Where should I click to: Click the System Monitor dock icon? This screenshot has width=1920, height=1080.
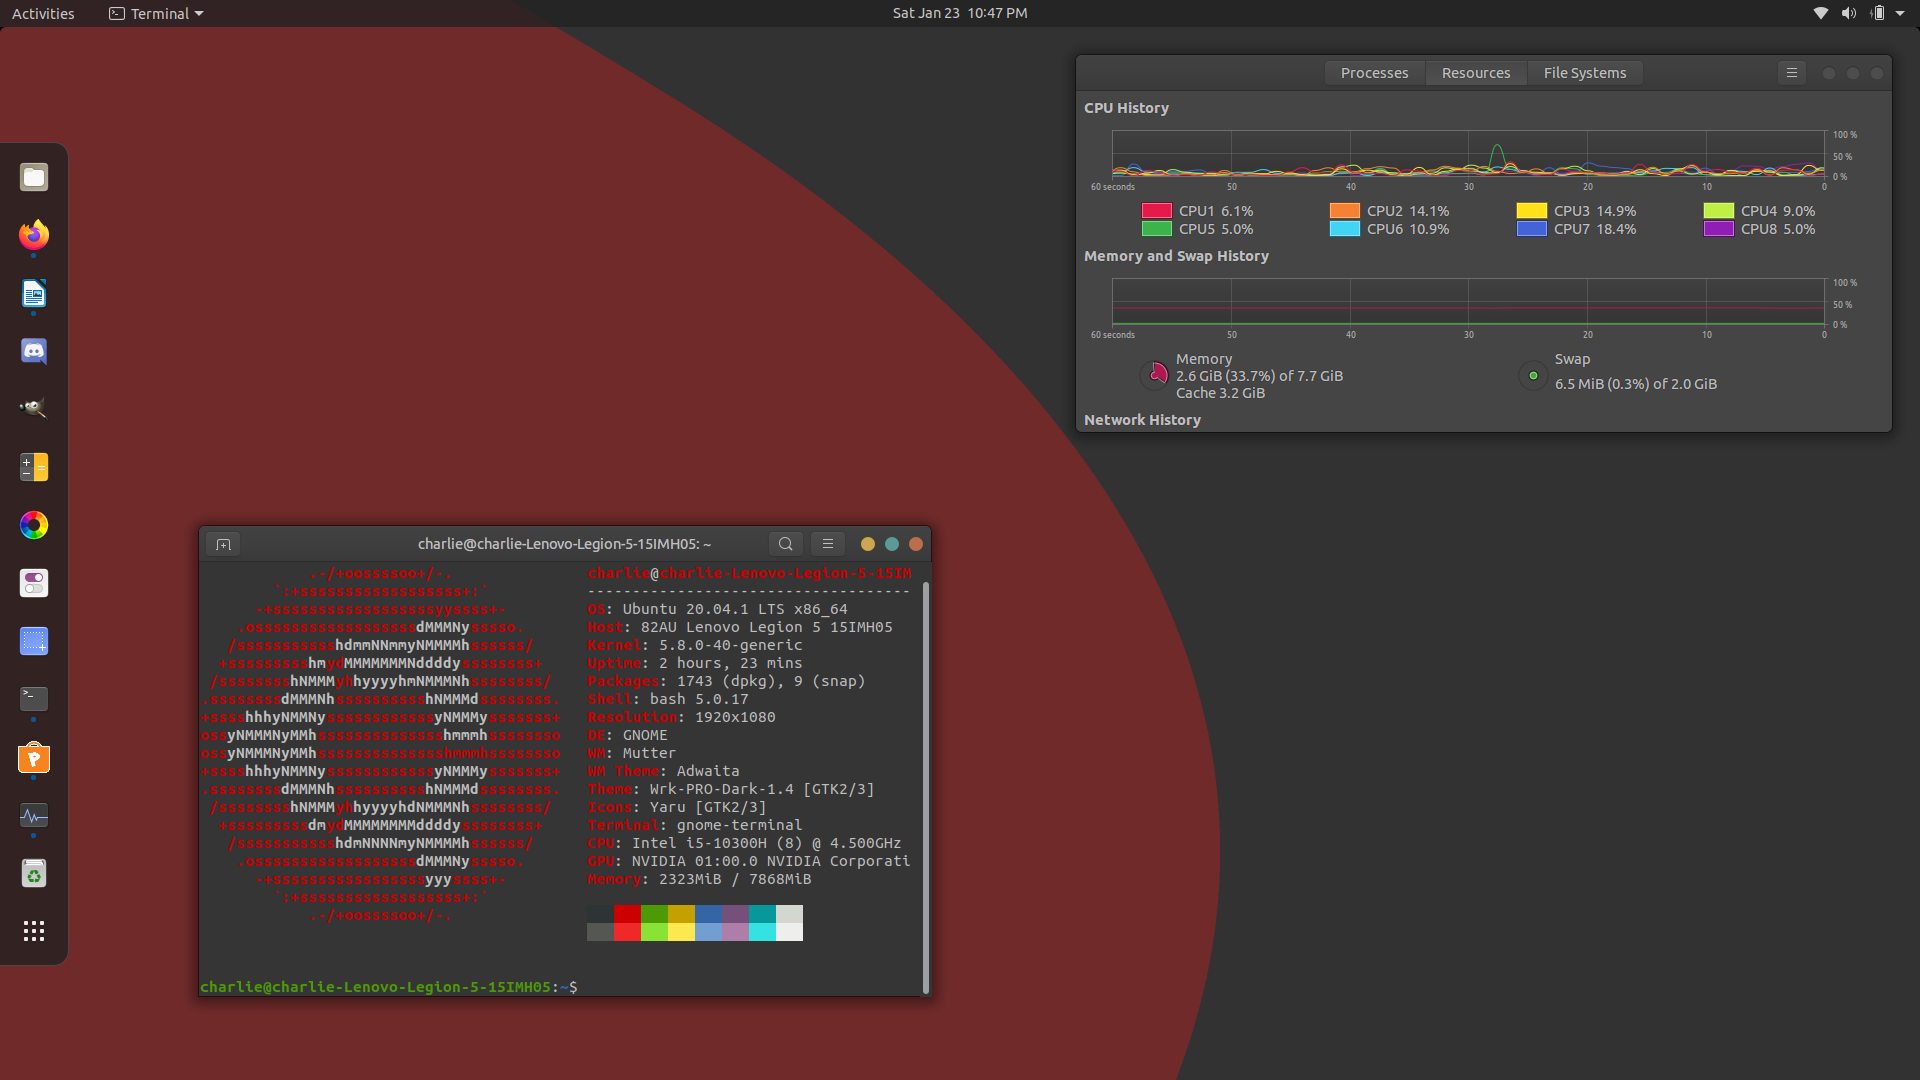34,815
